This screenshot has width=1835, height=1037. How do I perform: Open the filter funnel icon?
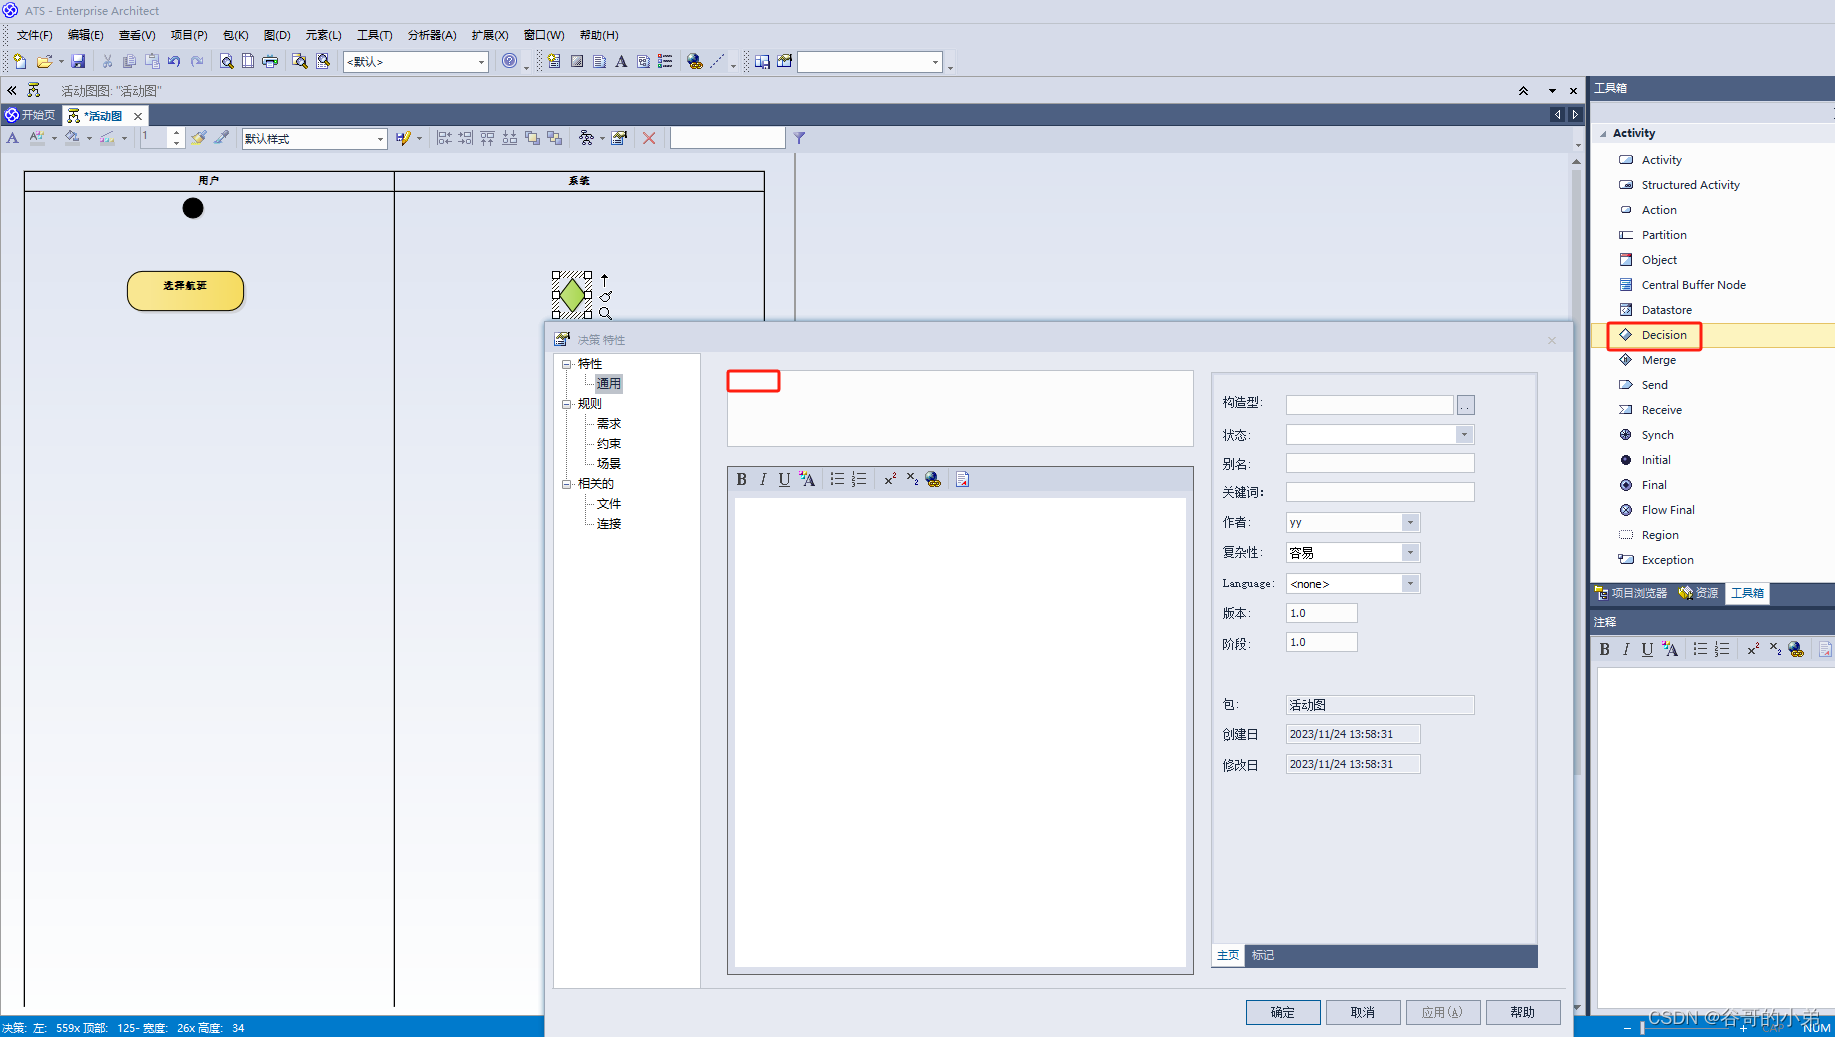(x=799, y=138)
